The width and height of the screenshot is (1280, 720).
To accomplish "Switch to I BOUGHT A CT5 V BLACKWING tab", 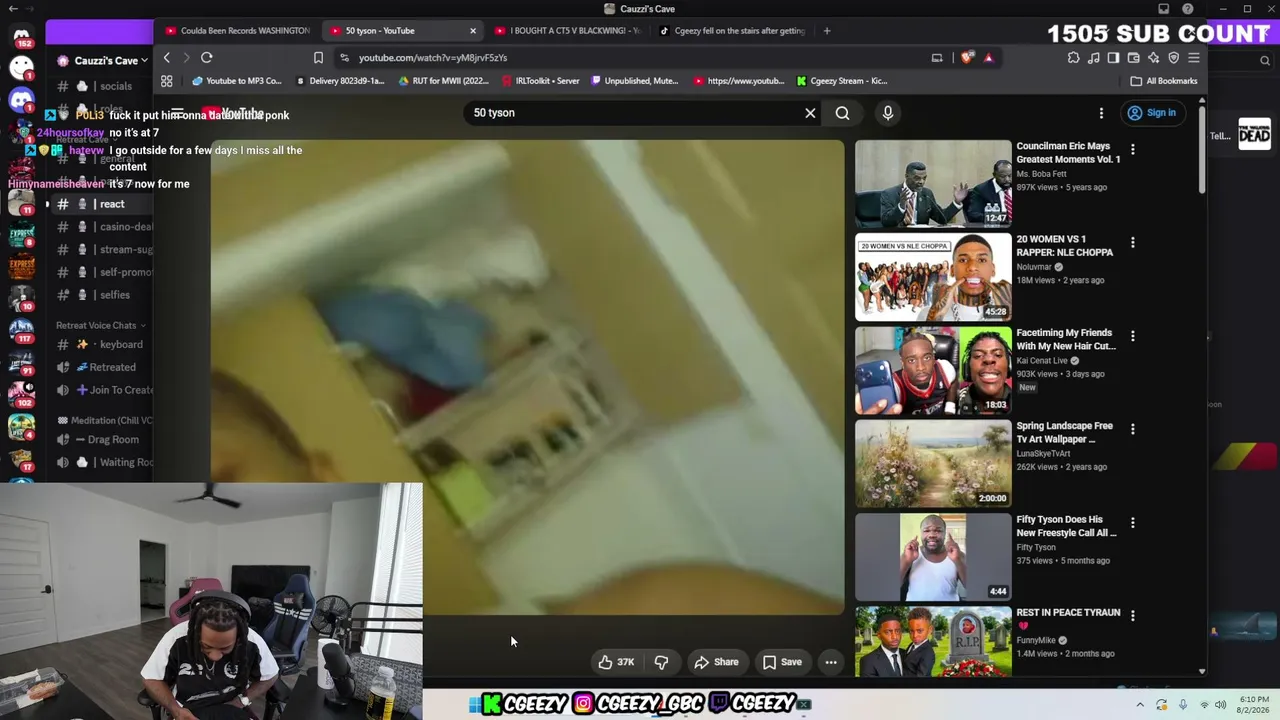I will click(567, 31).
